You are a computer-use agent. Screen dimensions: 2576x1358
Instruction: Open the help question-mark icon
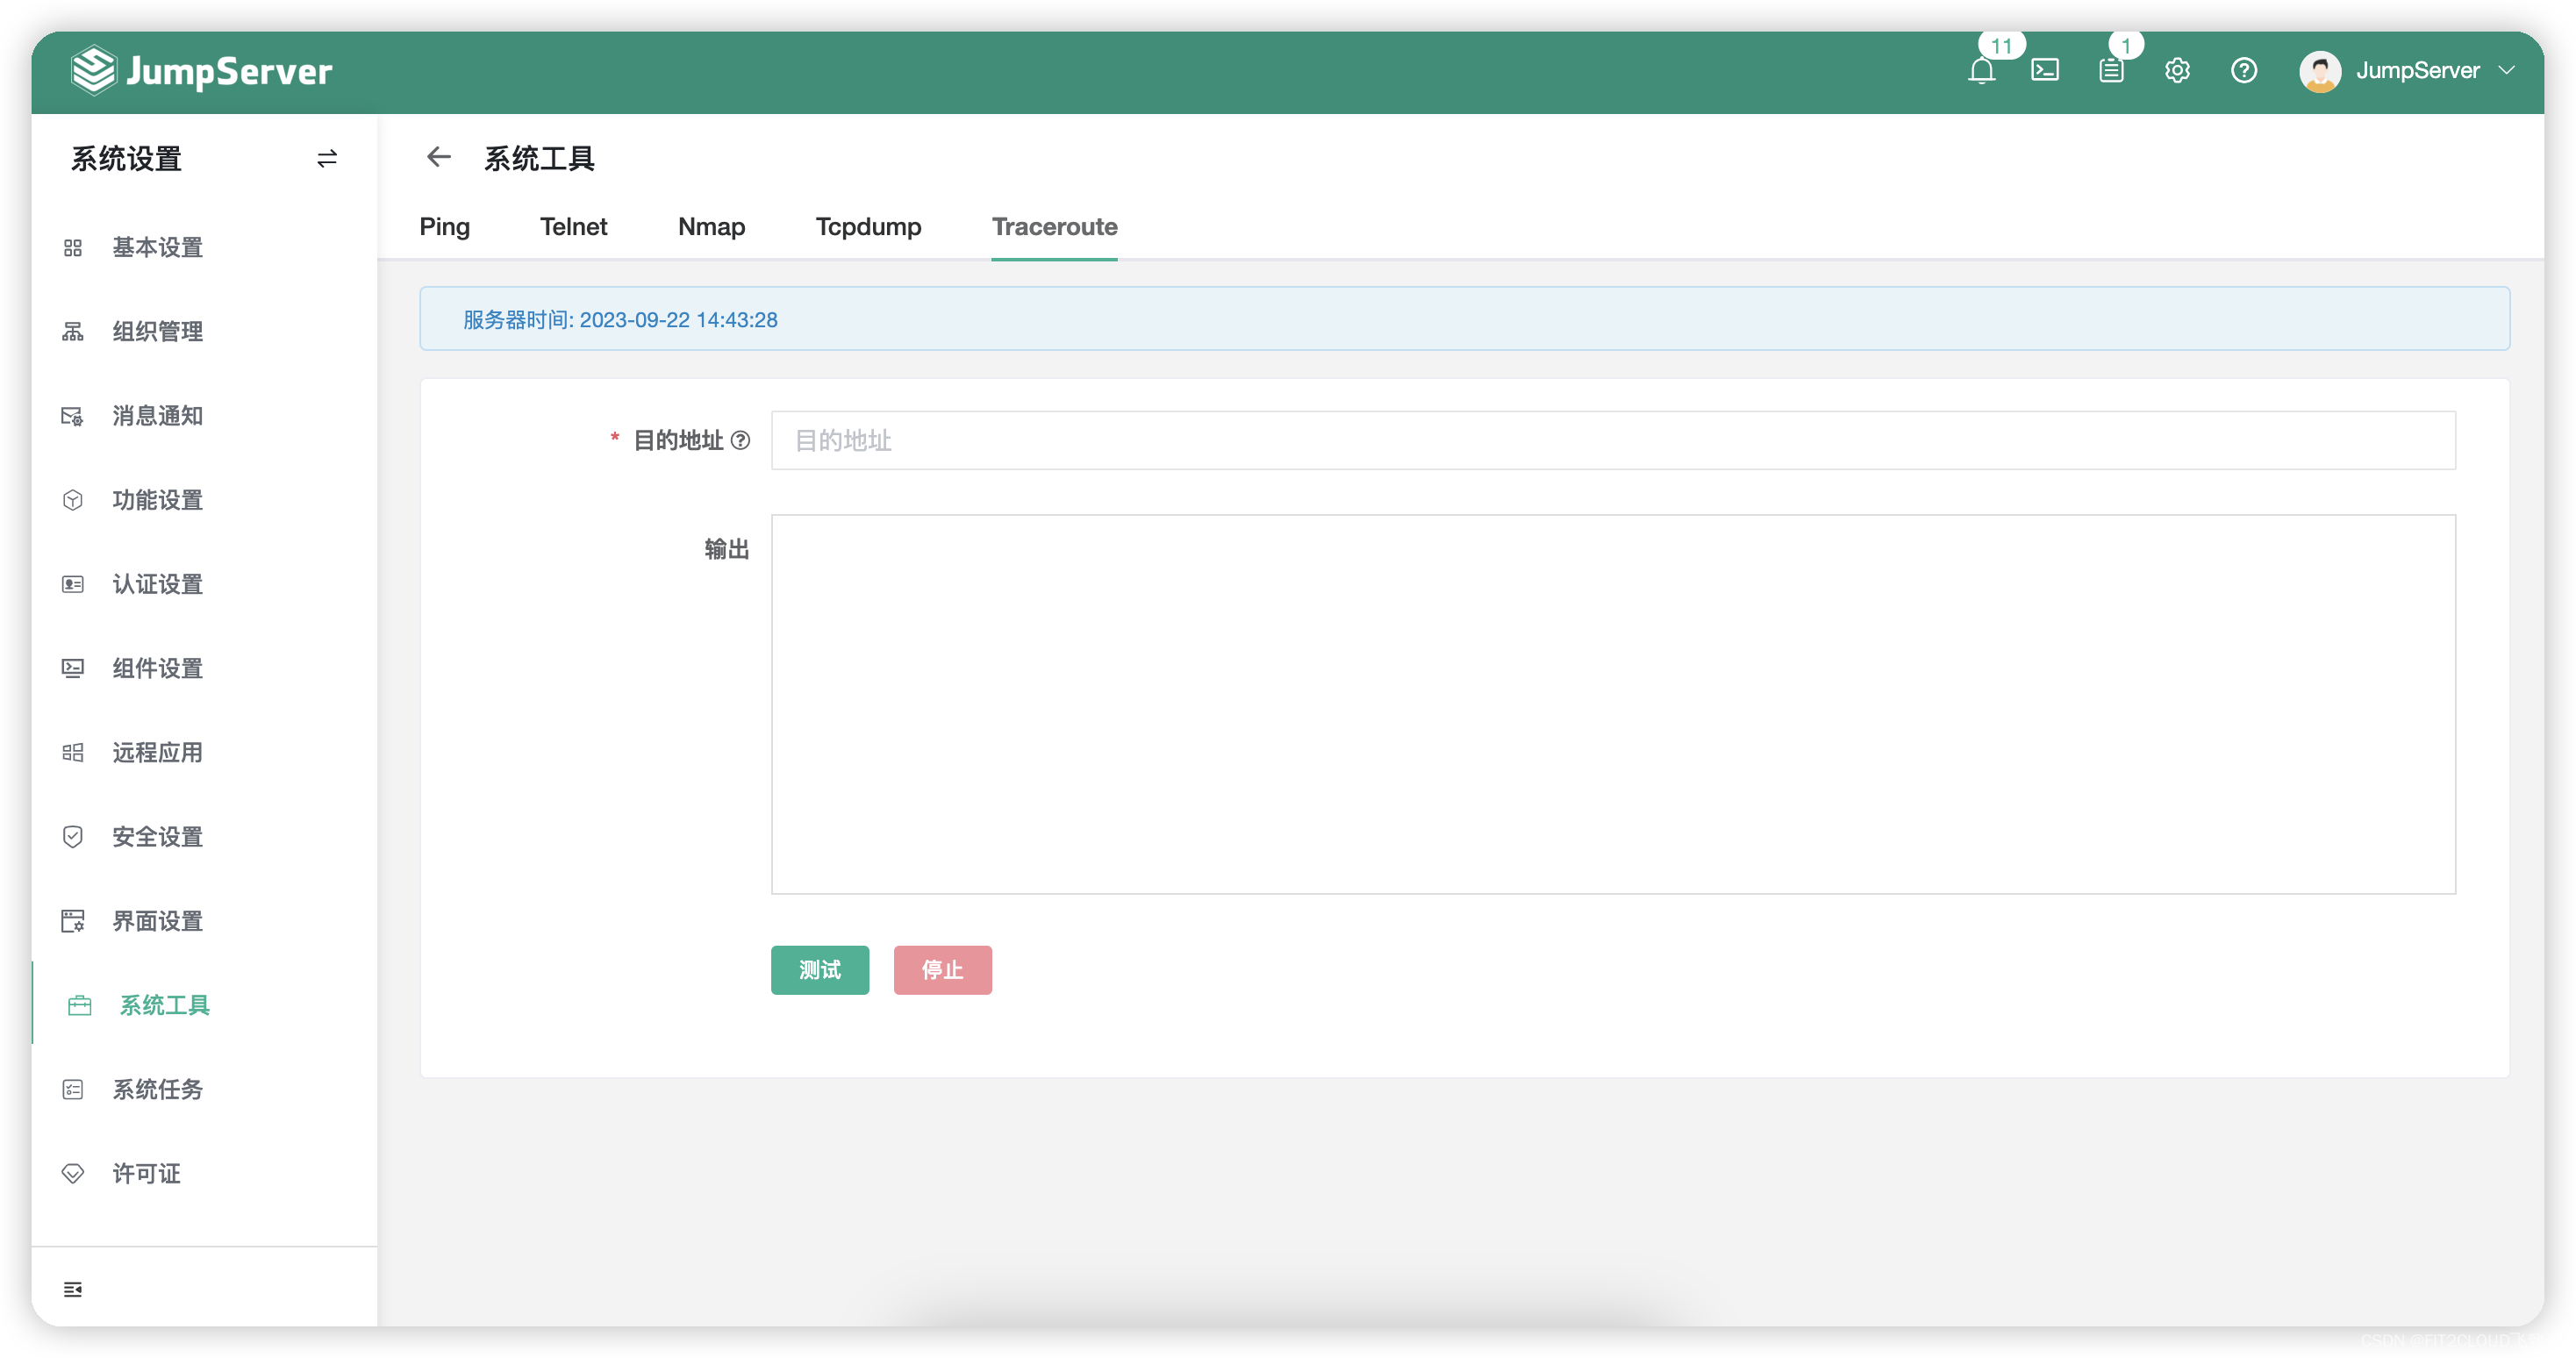[x=2243, y=71]
